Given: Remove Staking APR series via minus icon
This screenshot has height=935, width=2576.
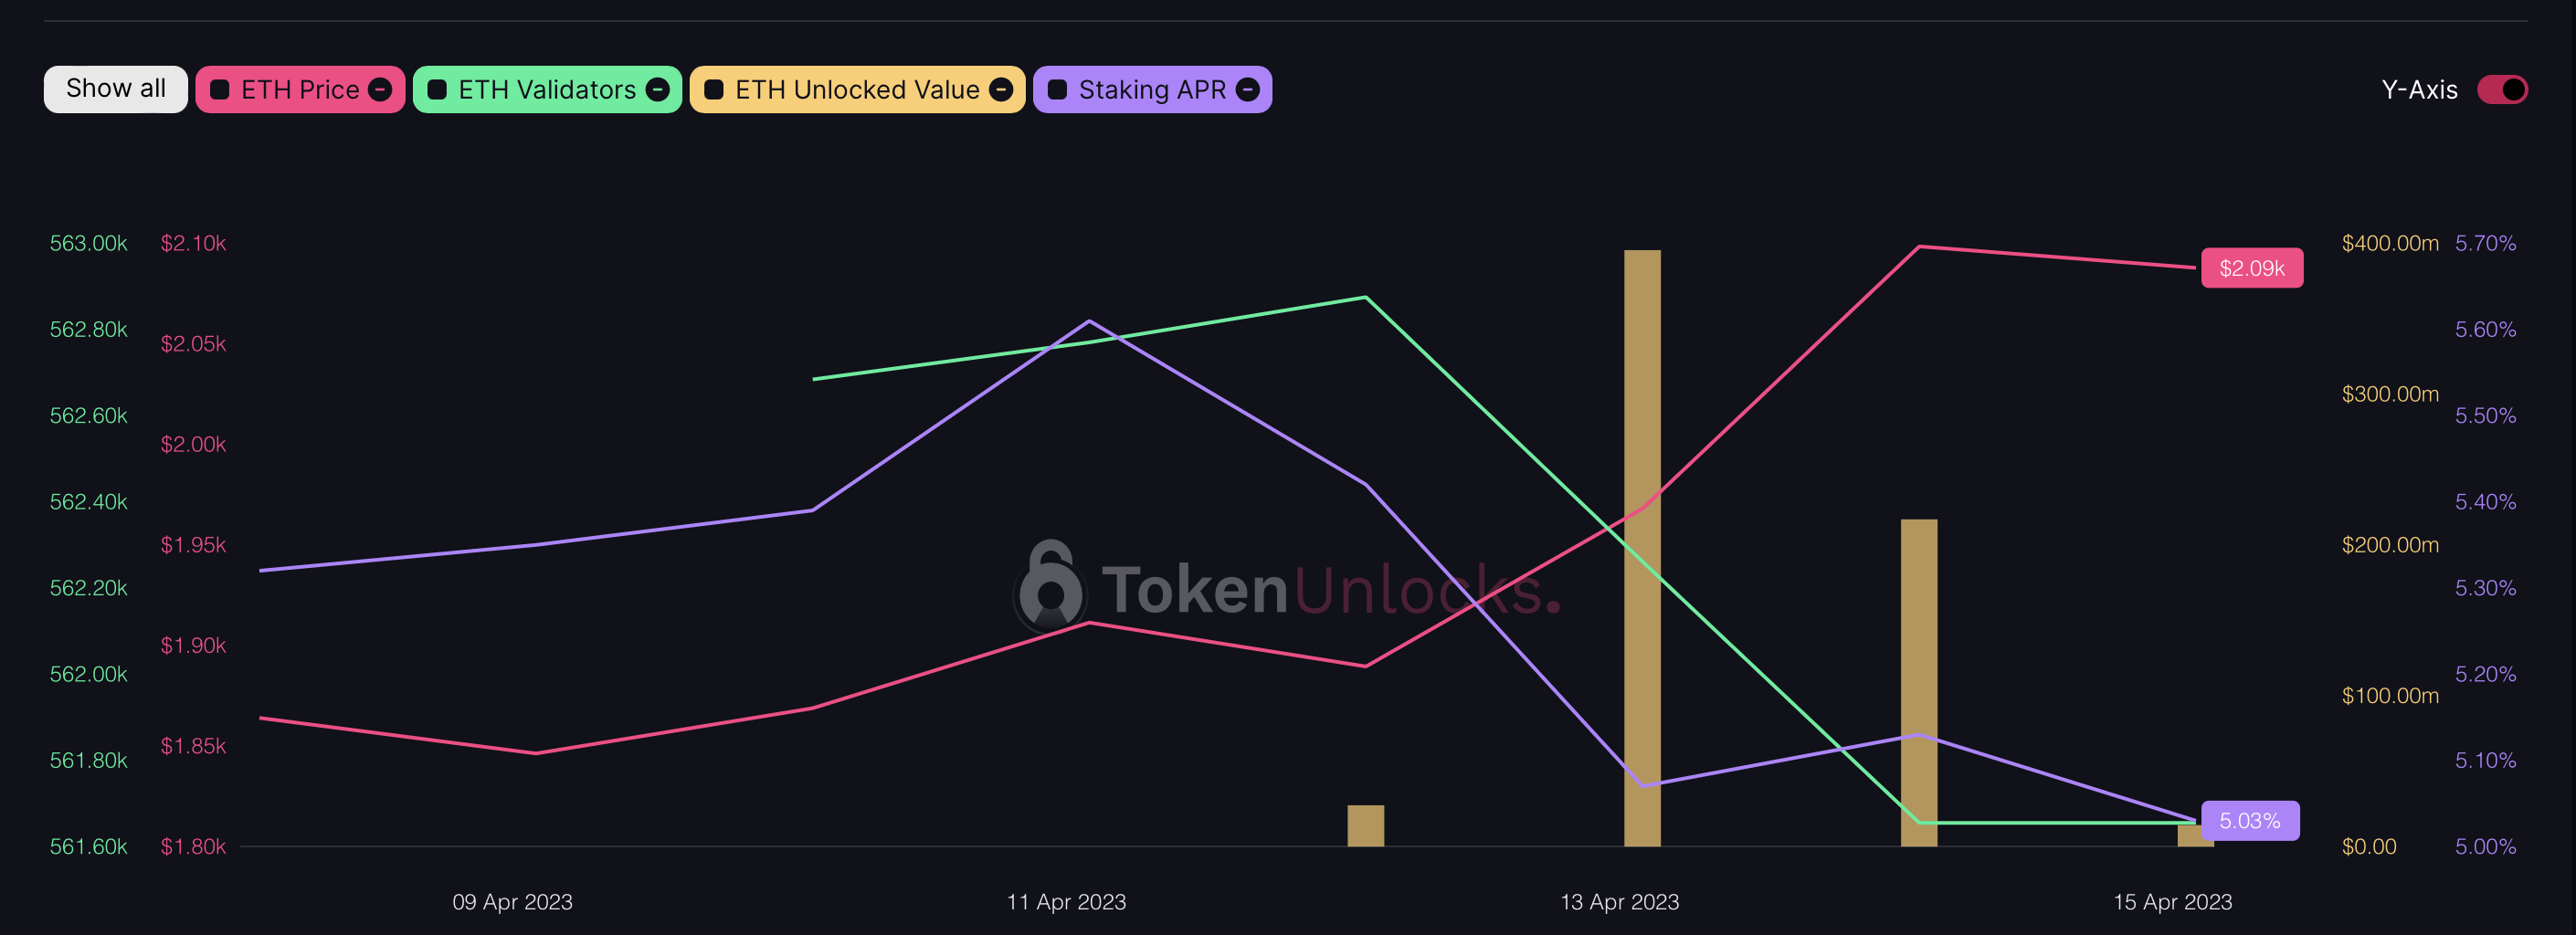Looking at the screenshot, I should point(1246,90).
